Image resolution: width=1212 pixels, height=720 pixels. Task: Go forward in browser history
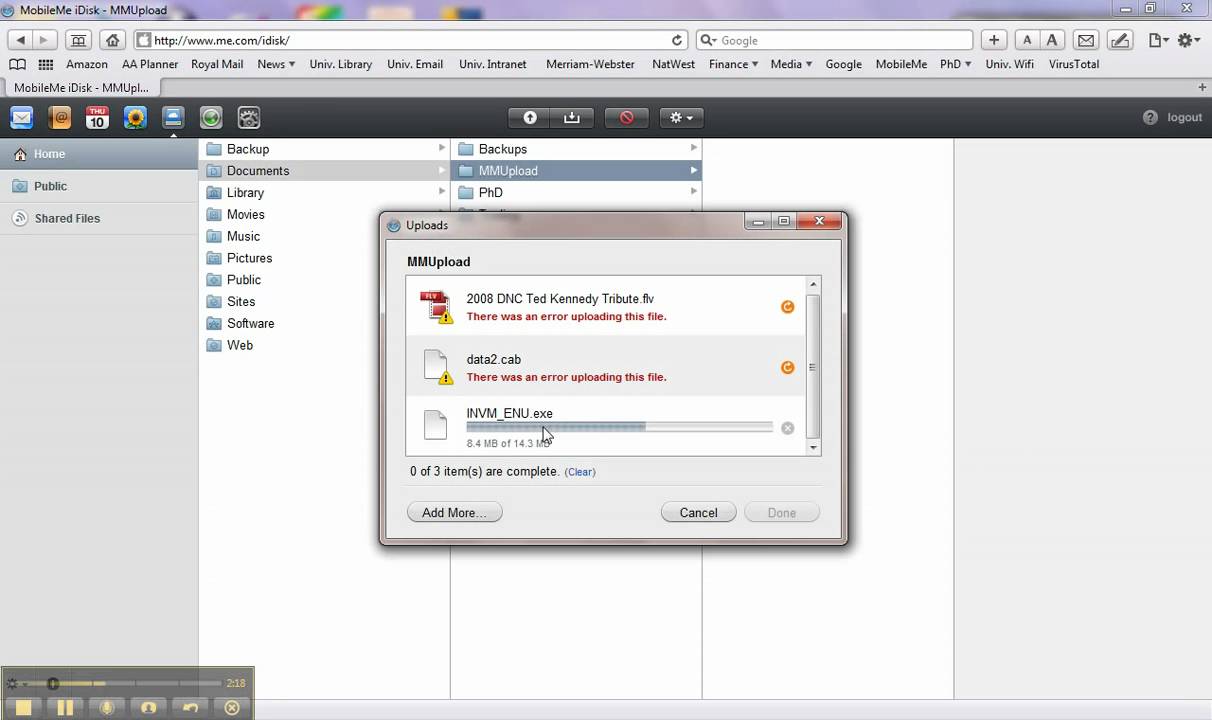click(x=45, y=40)
